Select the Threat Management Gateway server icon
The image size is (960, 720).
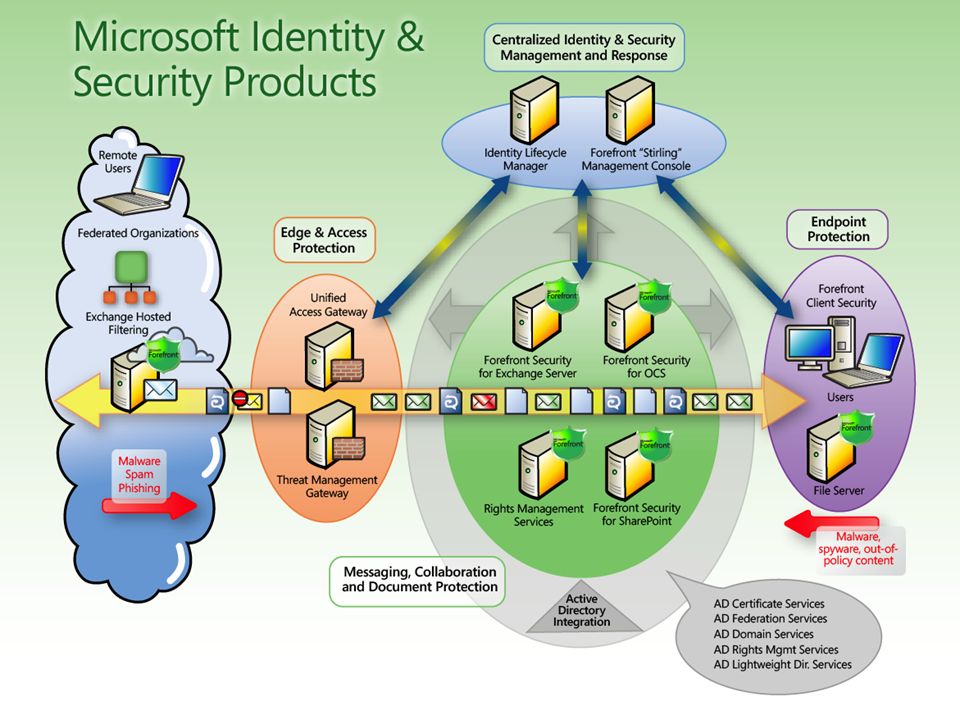(335, 435)
